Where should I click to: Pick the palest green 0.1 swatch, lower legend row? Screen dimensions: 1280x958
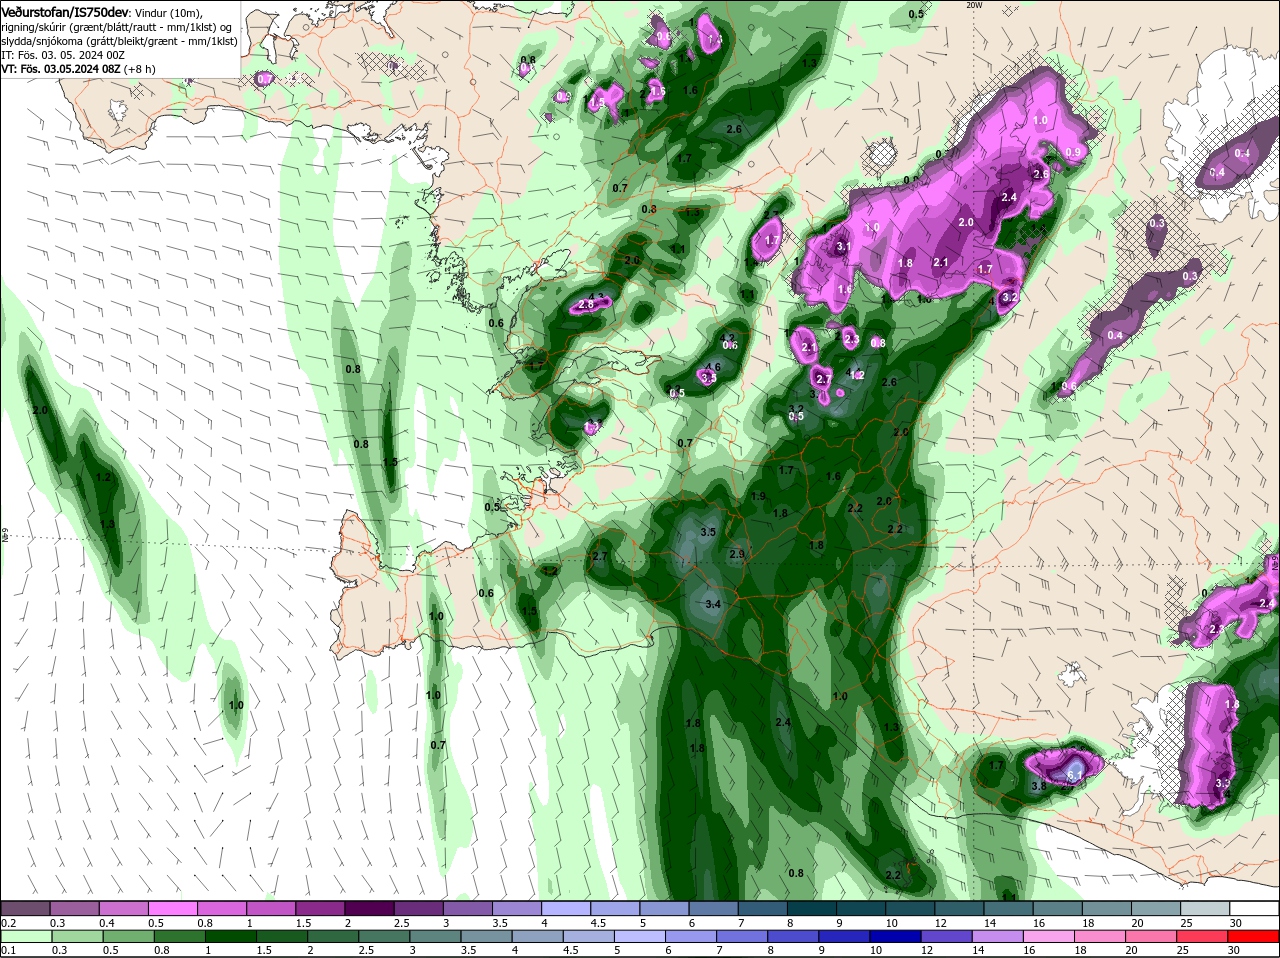click(25, 937)
